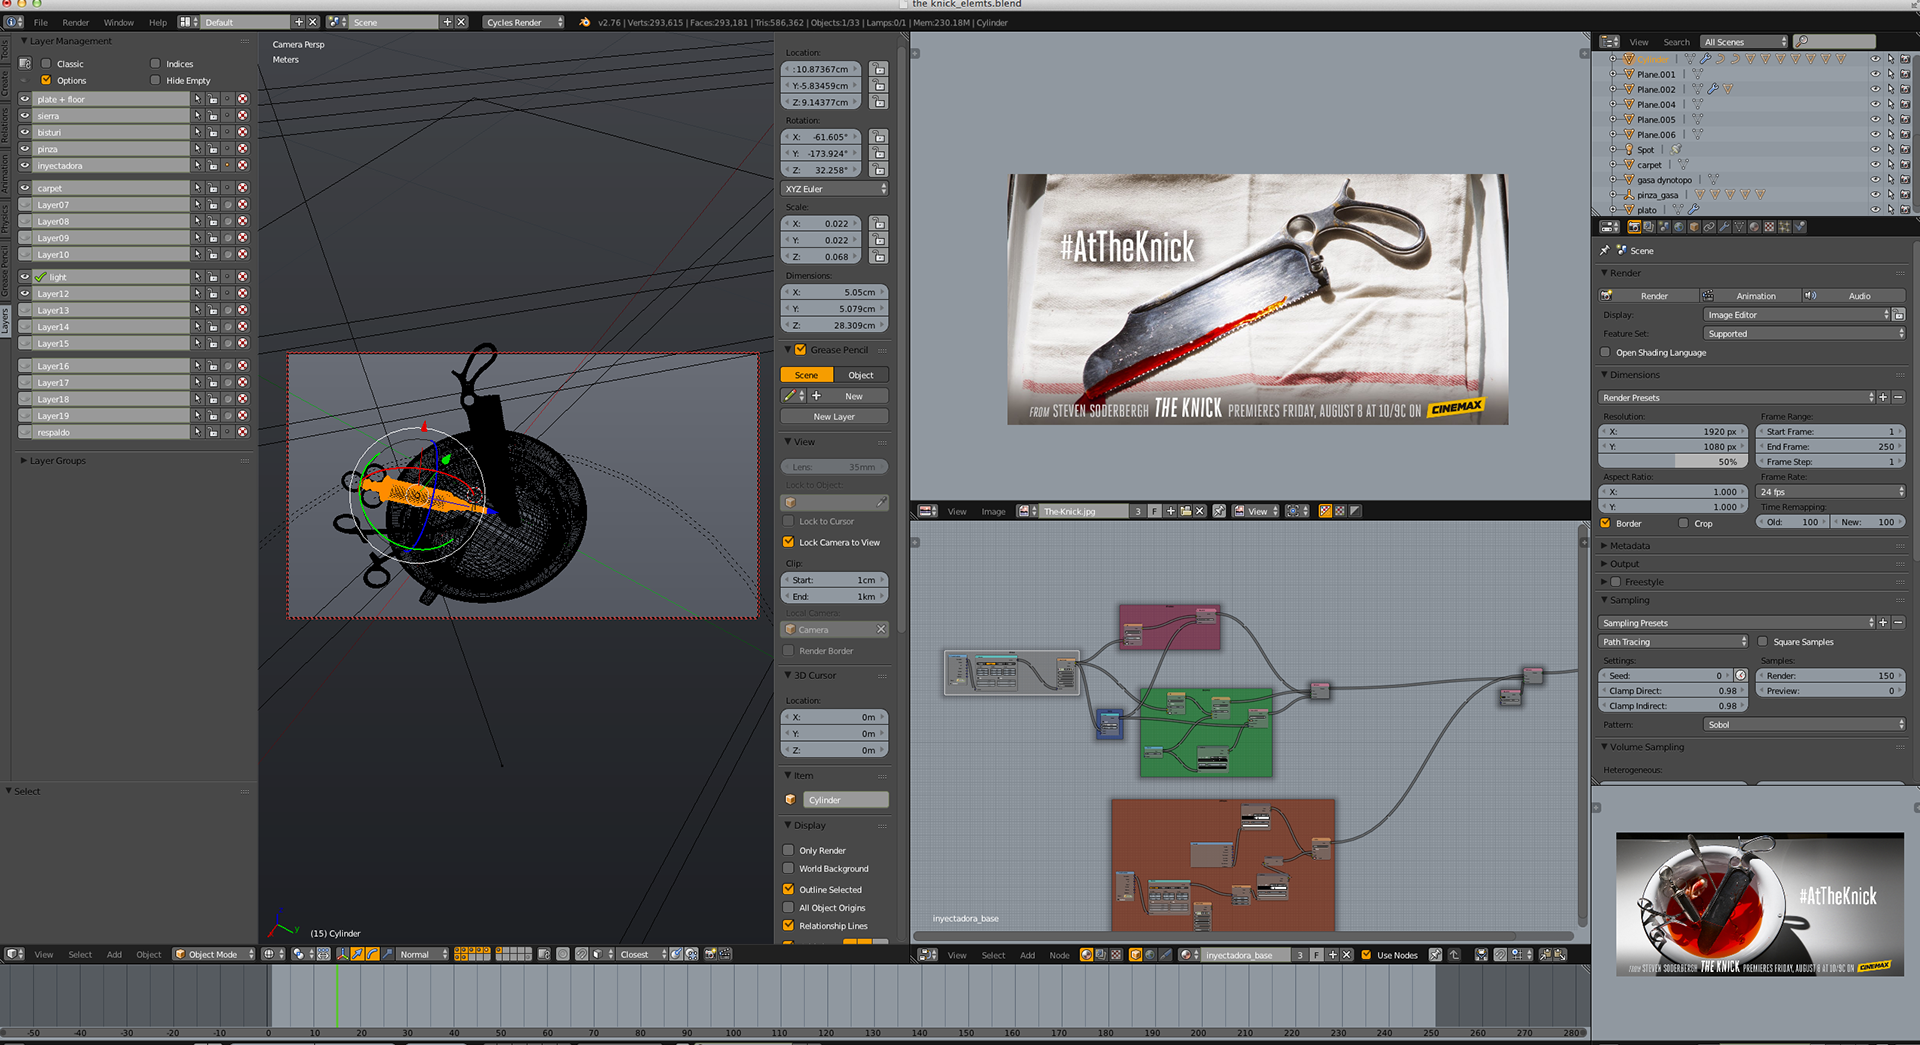Open the Image menu in Image Editor

pos(993,511)
